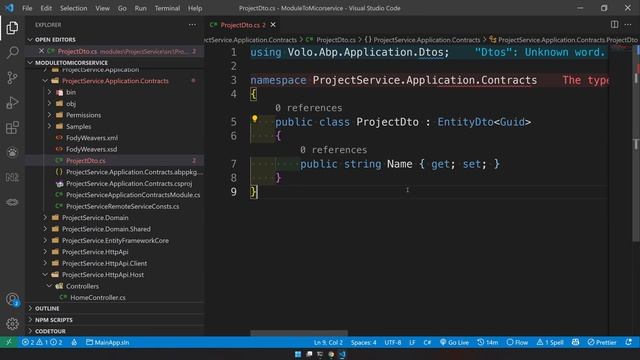Click the lightbulb quick fix icon
Image resolution: width=640 pixels, height=360 pixels.
click(x=255, y=119)
